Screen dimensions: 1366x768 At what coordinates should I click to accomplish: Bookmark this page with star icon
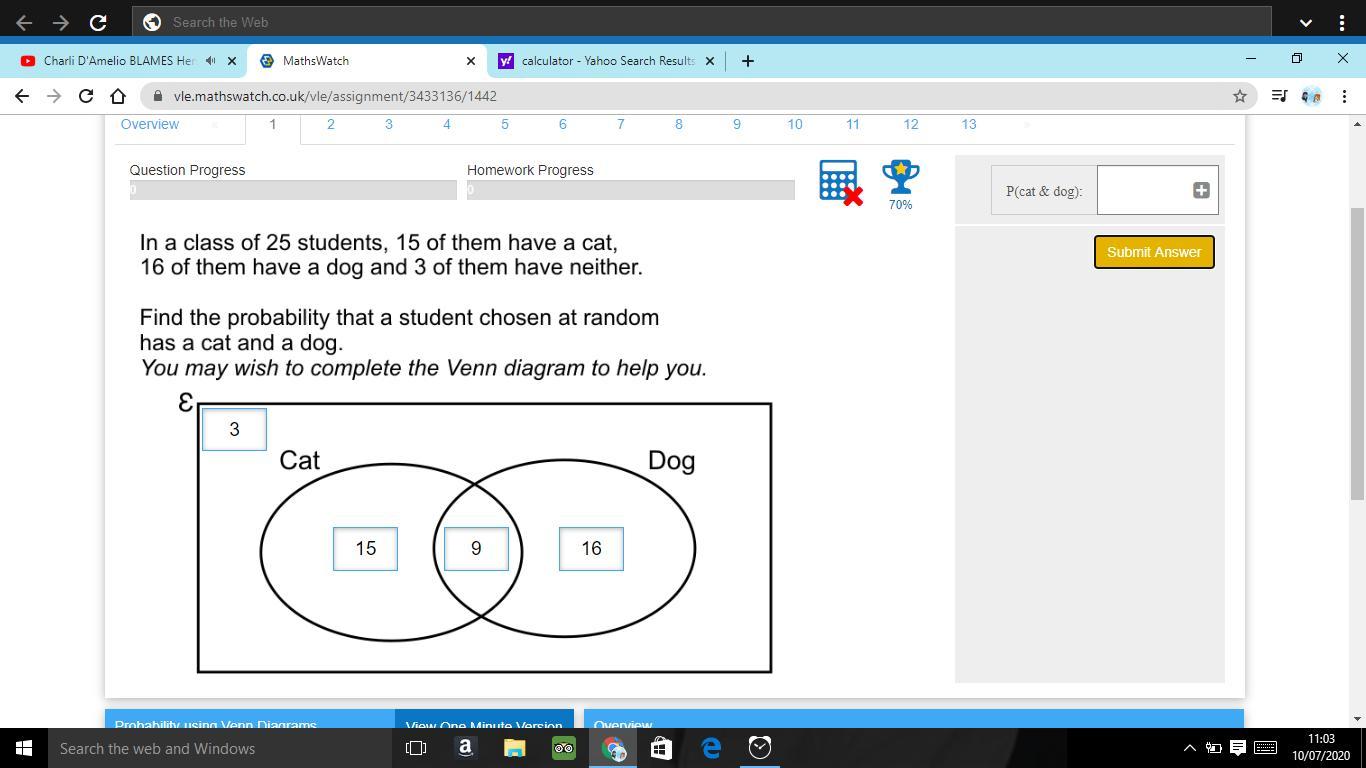(x=1240, y=96)
